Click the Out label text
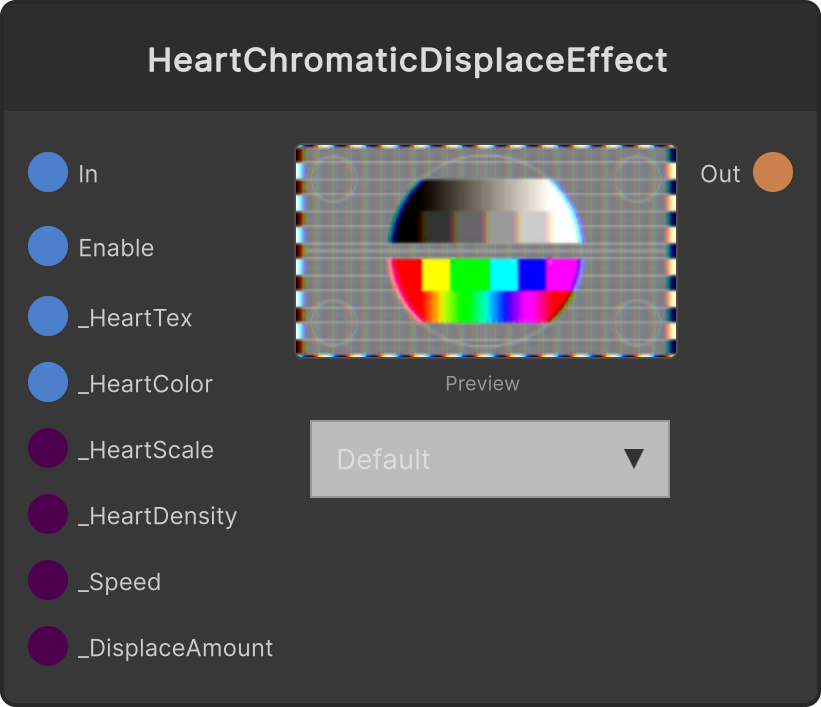The image size is (821, 707). tap(720, 174)
